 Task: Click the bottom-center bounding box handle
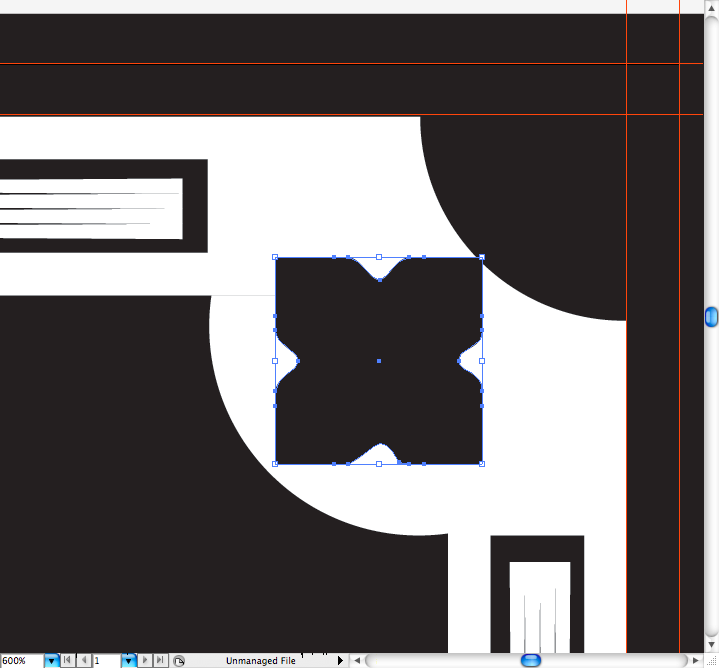click(x=379, y=464)
